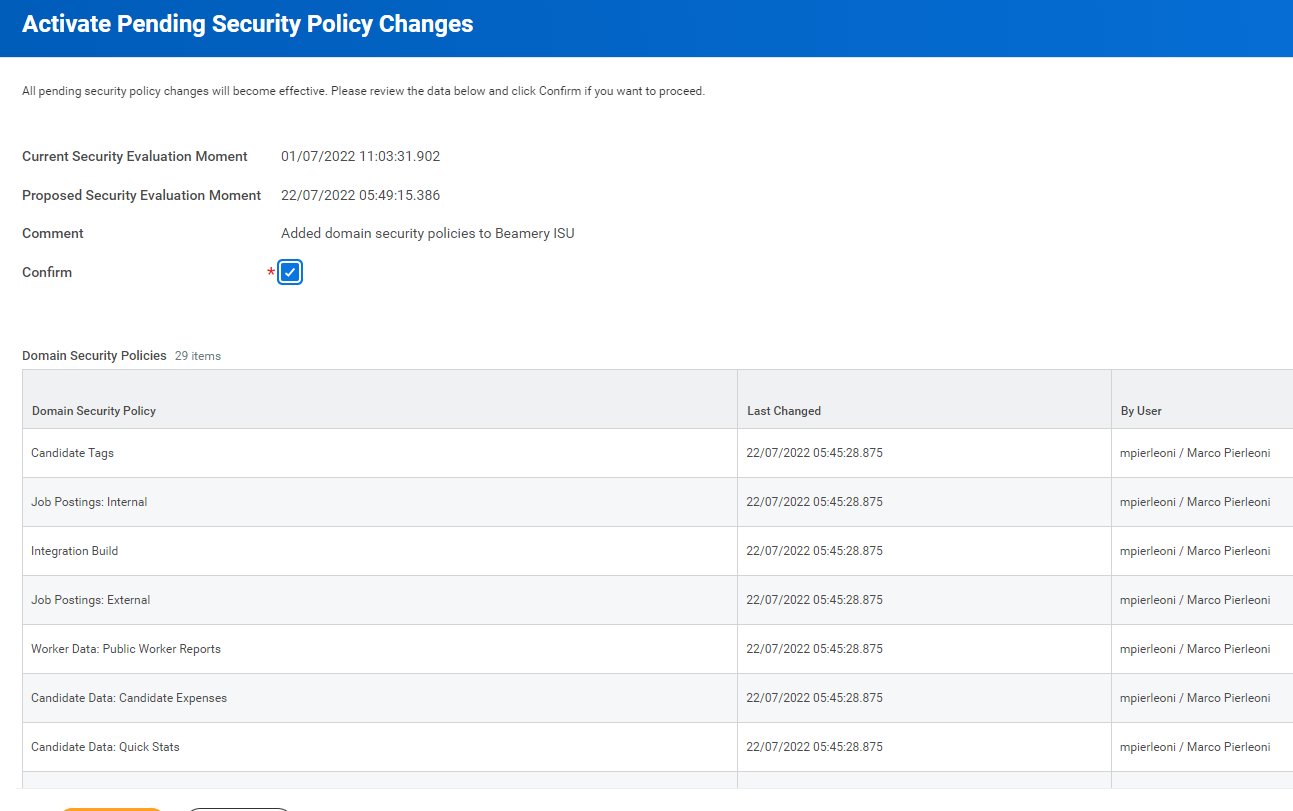The image size is (1293, 811).
Task: Click the orange button at page bottom
Action: (x=112, y=809)
